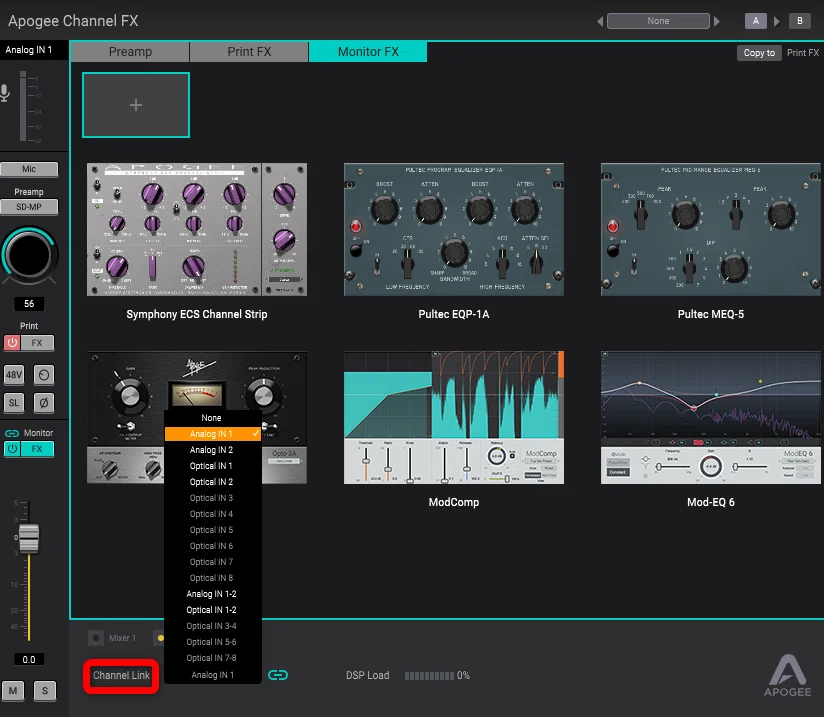Select B comparison state

(x=800, y=21)
